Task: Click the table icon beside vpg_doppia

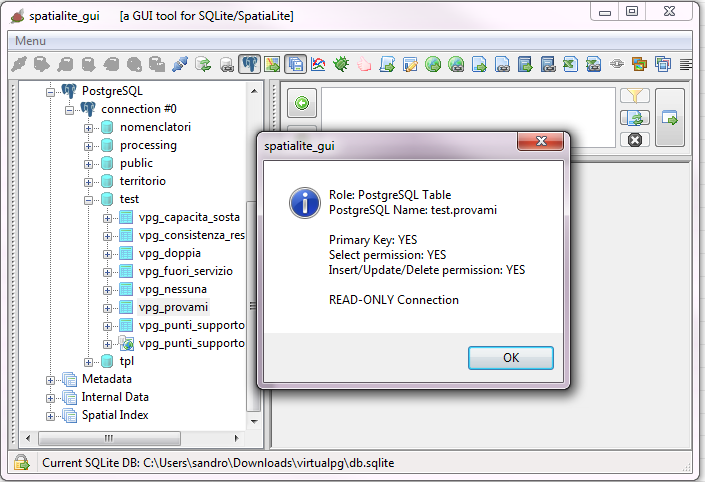Action: (x=126, y=254)
